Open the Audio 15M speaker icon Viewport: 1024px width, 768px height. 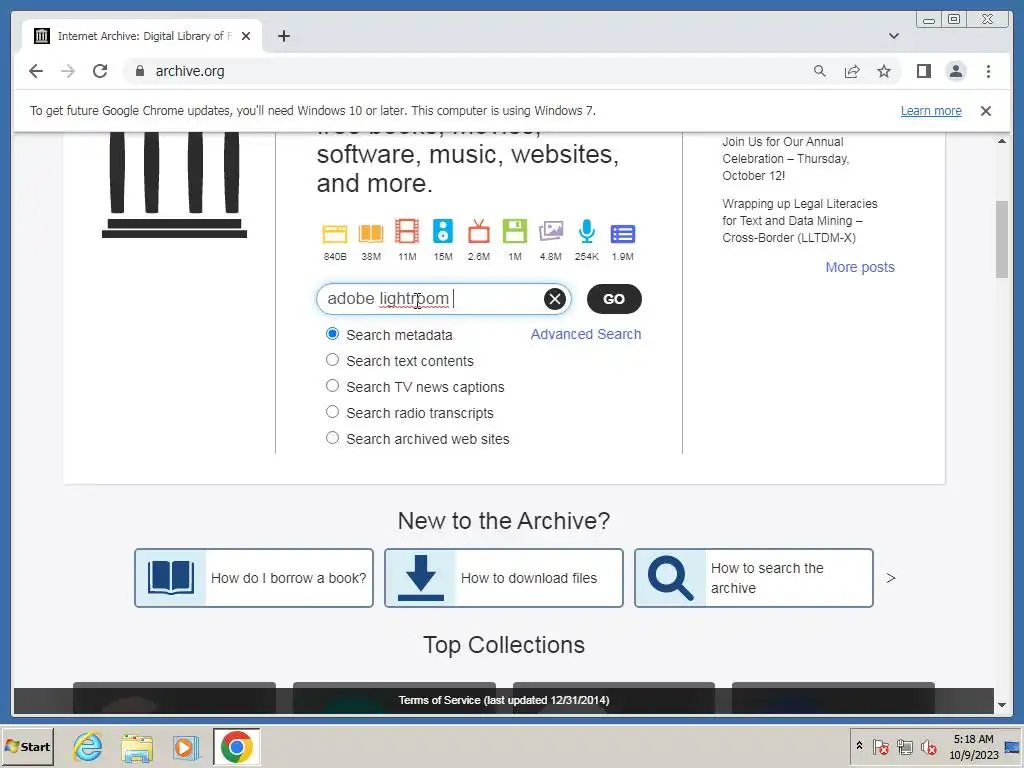click(443, 232)
